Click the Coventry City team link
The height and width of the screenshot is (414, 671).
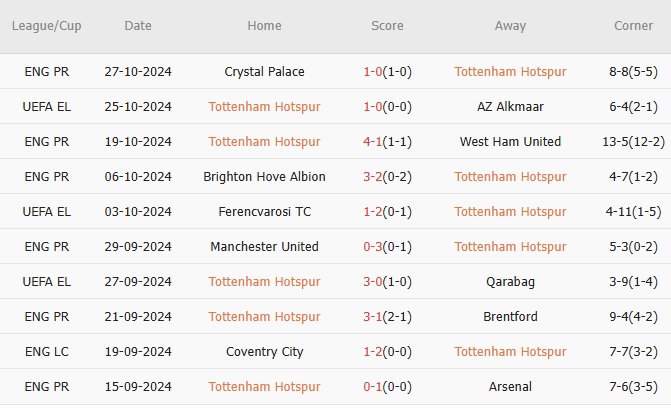[x=264, y=352]
